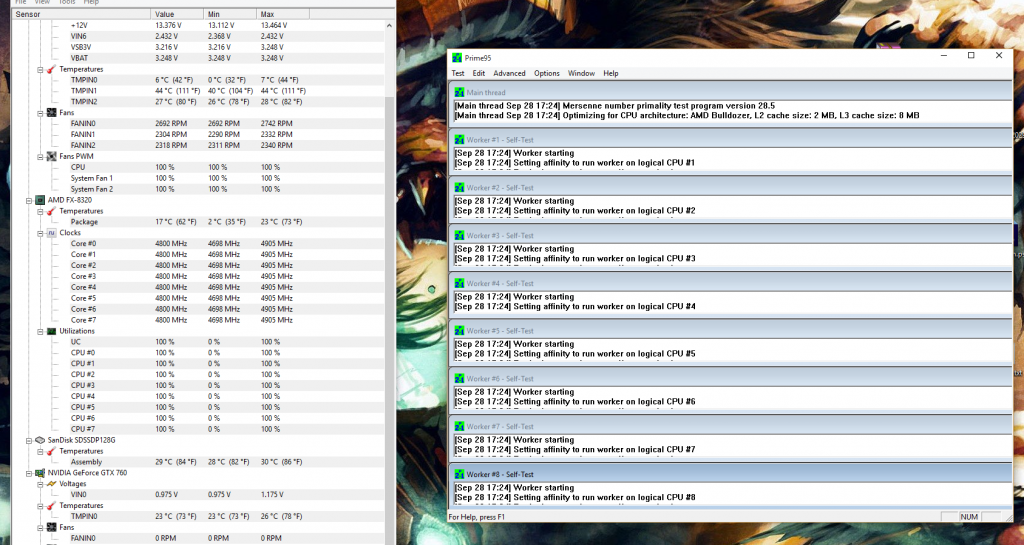Collapse the motherboard Fans node above FANIN0 2692 RPM
Viewport: 1024px width, 545px height.
[40, 113]
